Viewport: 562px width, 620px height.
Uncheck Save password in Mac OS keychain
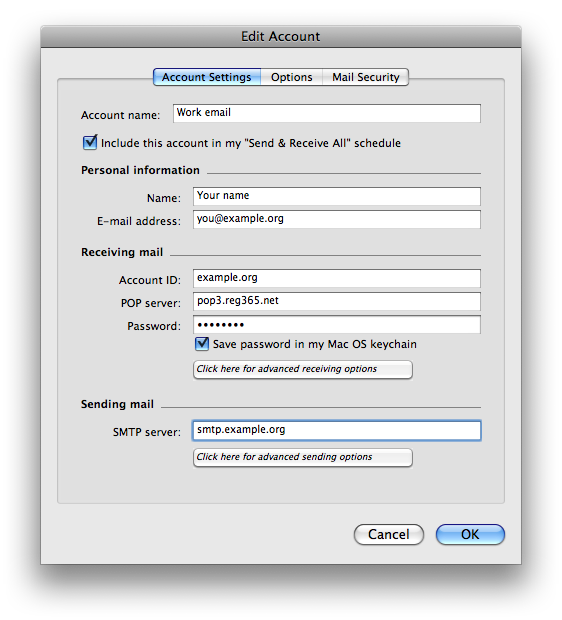coord(202,344)
